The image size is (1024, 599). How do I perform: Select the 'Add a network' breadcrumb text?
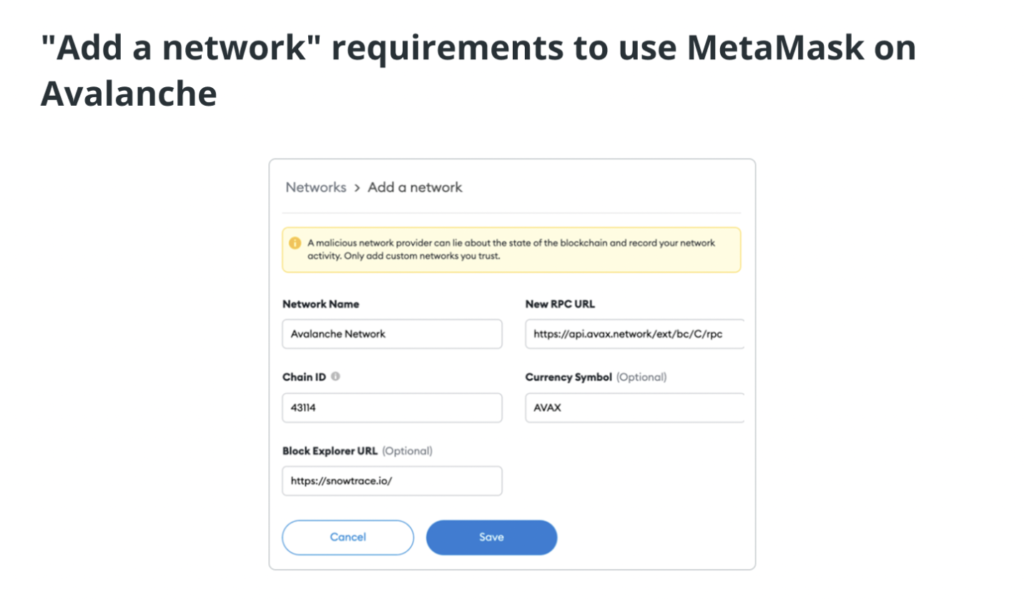415,187
